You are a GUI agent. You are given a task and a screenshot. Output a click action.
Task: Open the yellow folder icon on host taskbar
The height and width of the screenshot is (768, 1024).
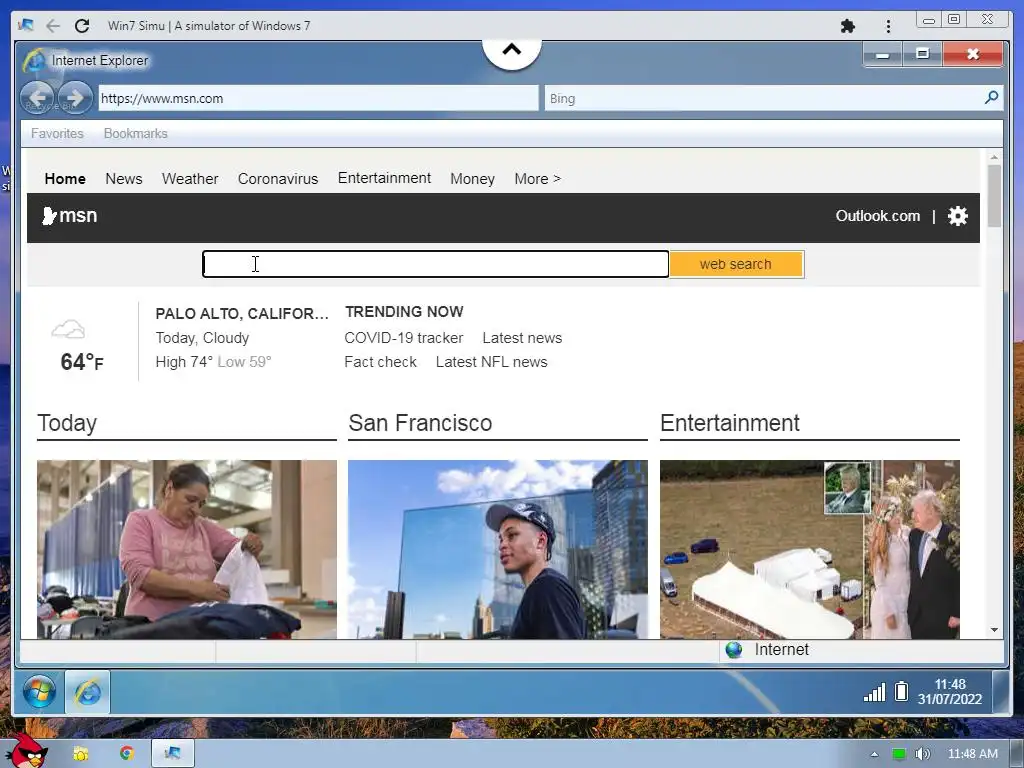[81, 754]
